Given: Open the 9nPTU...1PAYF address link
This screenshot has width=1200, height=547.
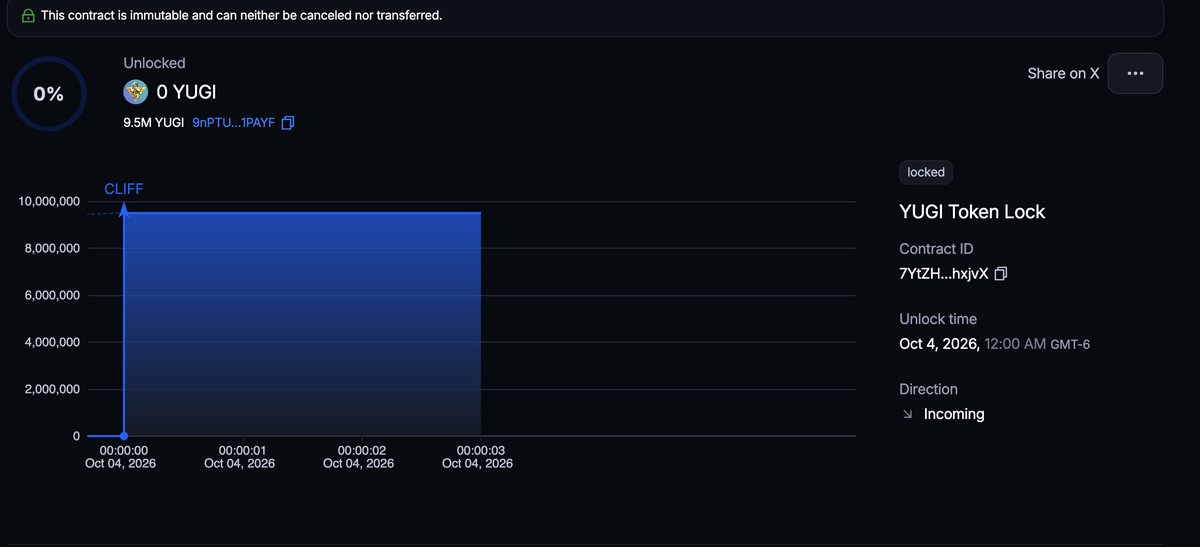Looking at the screenshot, I should point(233,123).
